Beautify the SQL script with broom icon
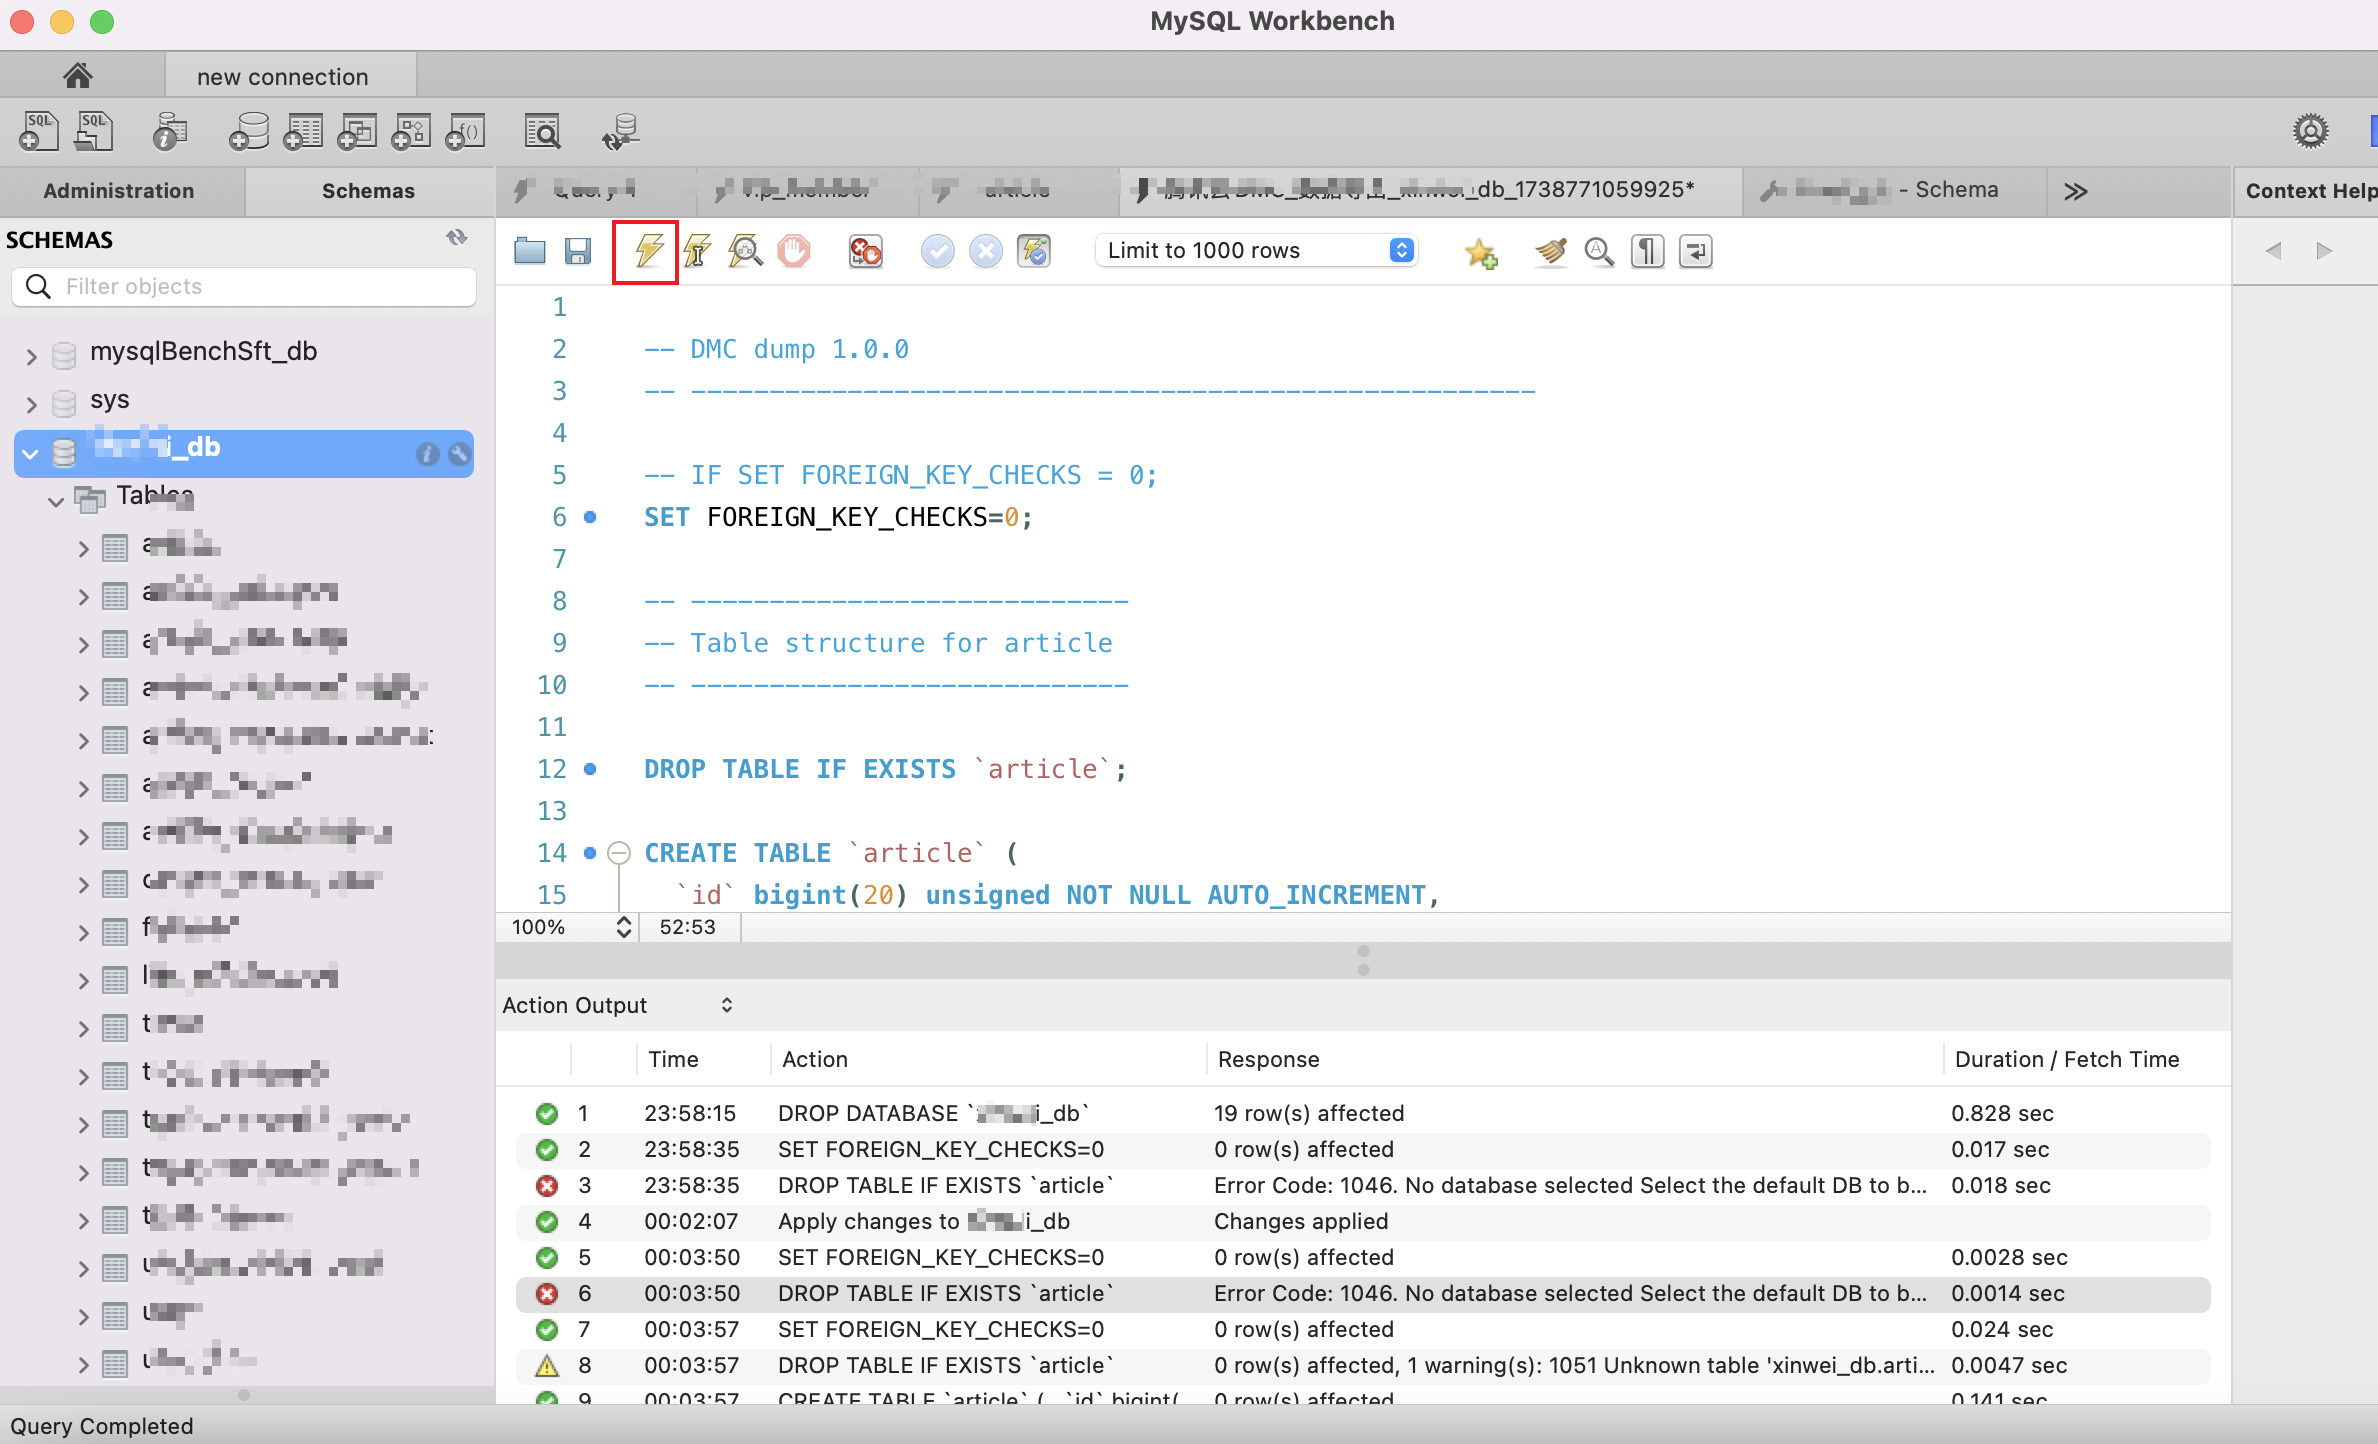This screenshot has width=2378, height=1444. [1549, 251]
